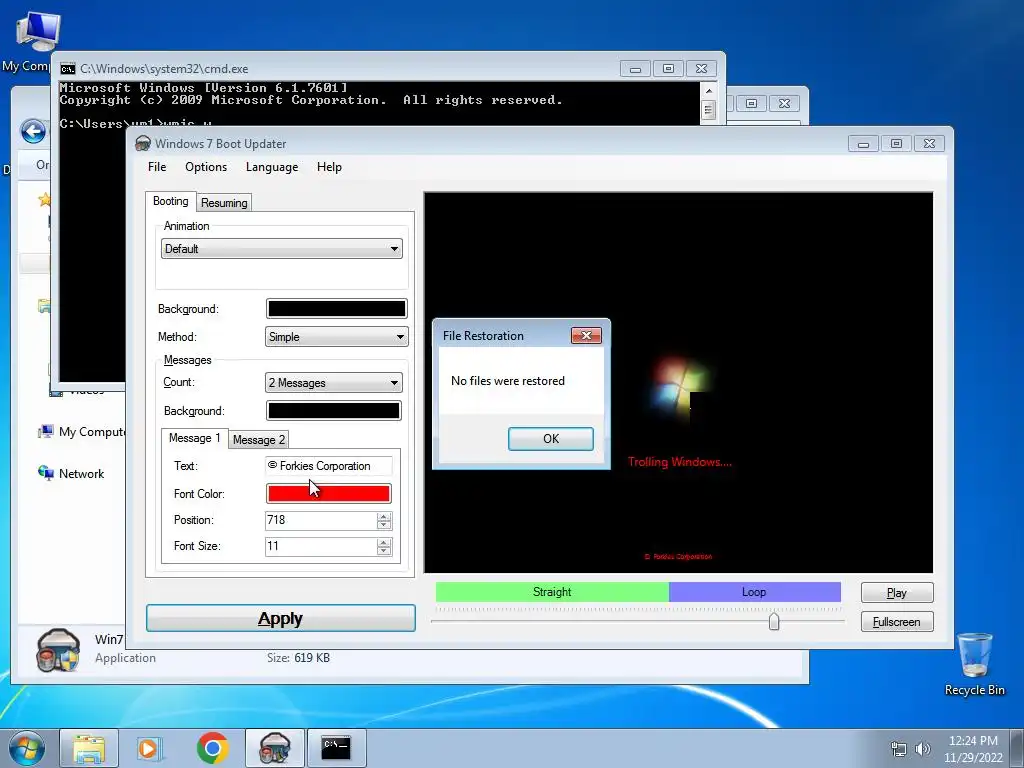The width and height of the screenshot is (1024, 768).
Task: Click the purple Loop segment
Action: pyautogui.click(x=754, y=592)
